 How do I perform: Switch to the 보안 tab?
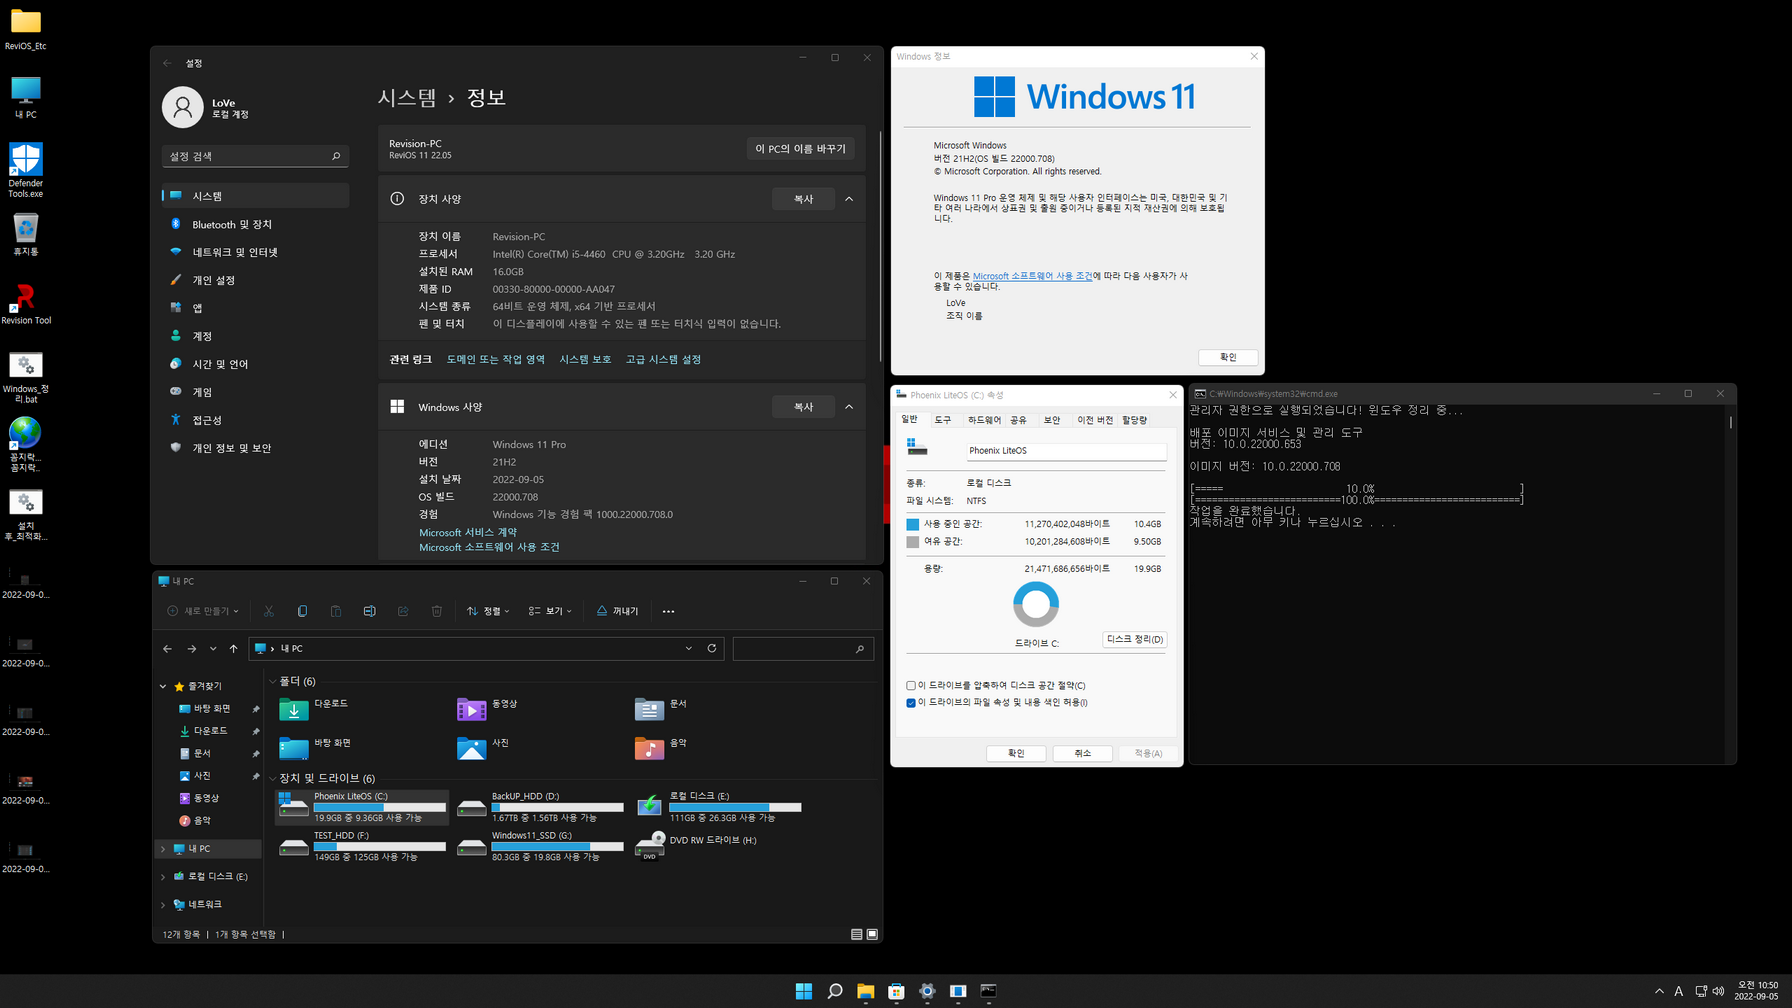pyautogui.click(x=1052, y=420)
